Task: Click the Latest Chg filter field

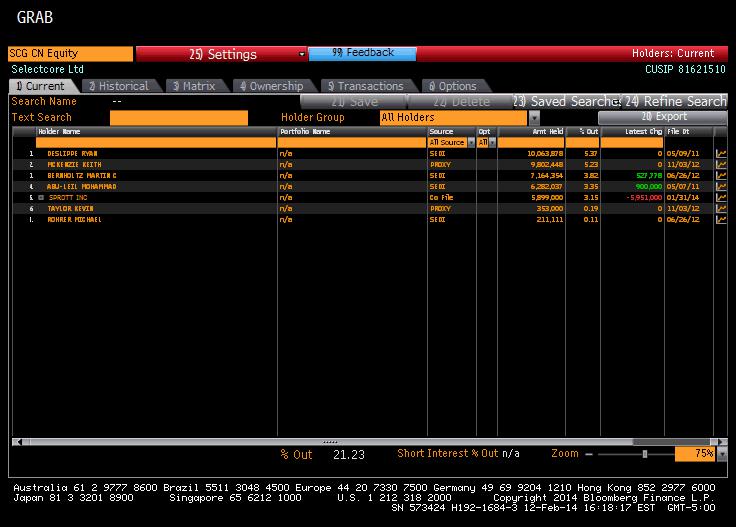Action: coord(632,143)
